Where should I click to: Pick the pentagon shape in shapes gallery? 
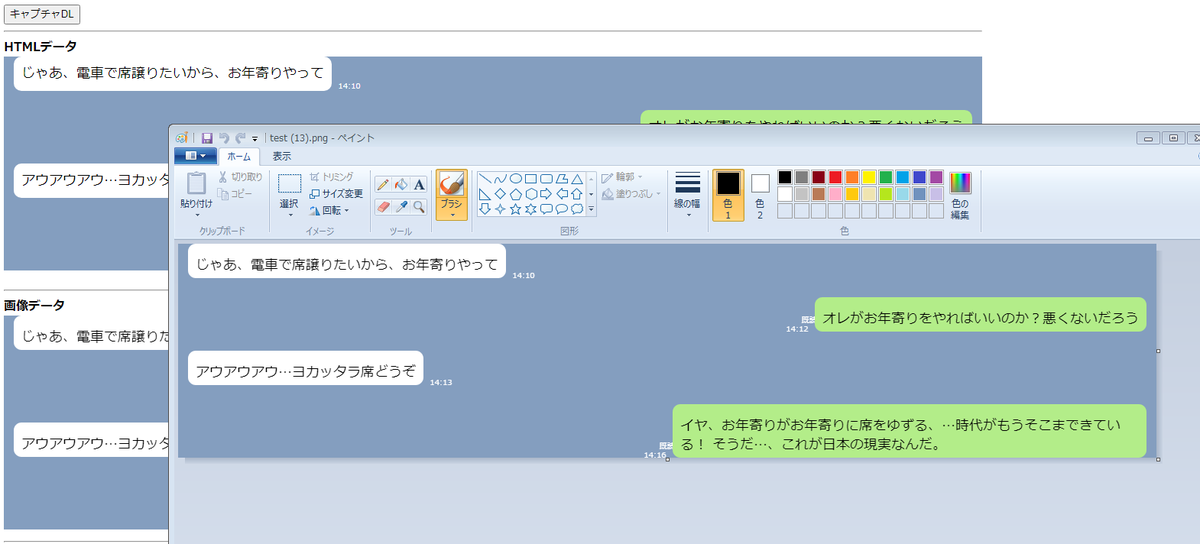(515, 193)
